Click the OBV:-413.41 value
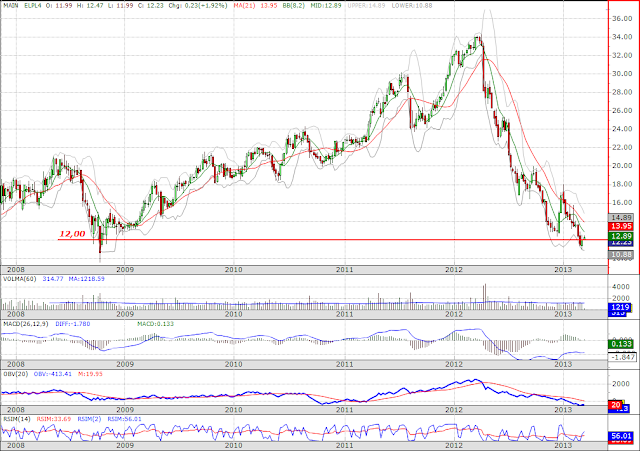The height and width of the screenshot is (451, 640). (x=53, y=374)
